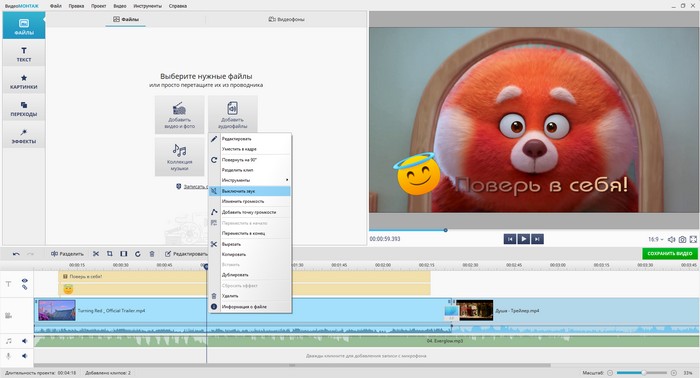This screenshot has height=378, width=700.
Task: Click the preview playback progress handle
Action: click(x=446, y=230)
